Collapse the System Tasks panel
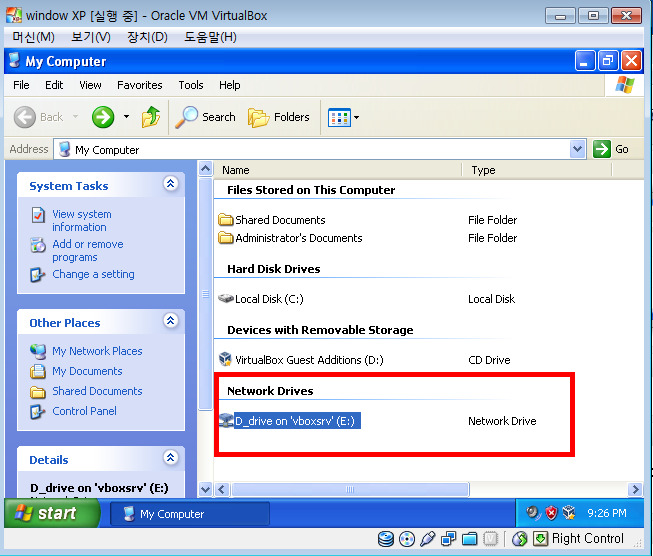Screen dimensions: 653x556 point(170,185)
